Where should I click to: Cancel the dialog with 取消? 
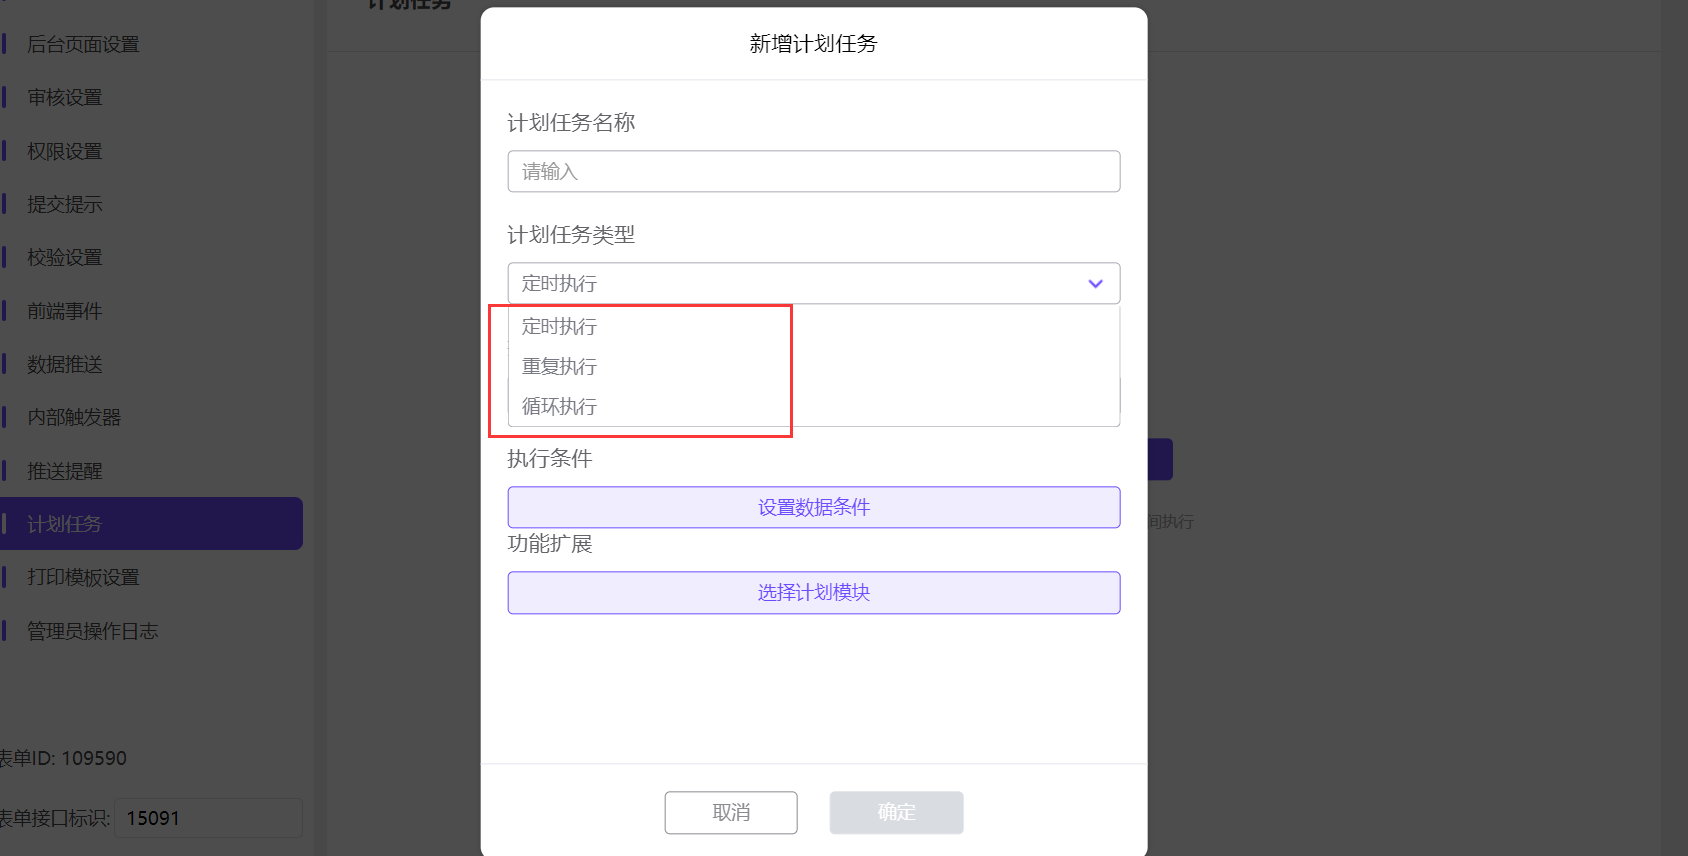(731, 813)
